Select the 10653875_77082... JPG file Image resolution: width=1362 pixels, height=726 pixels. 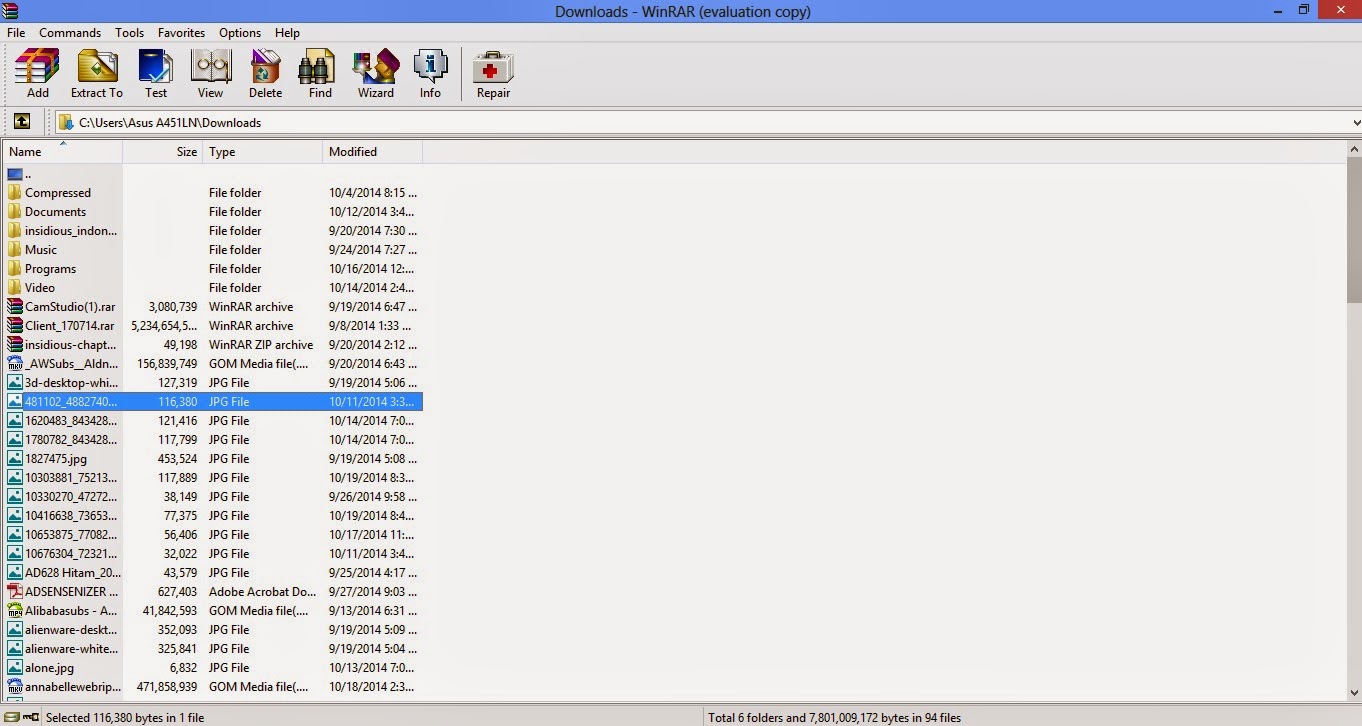pos(213,535)
